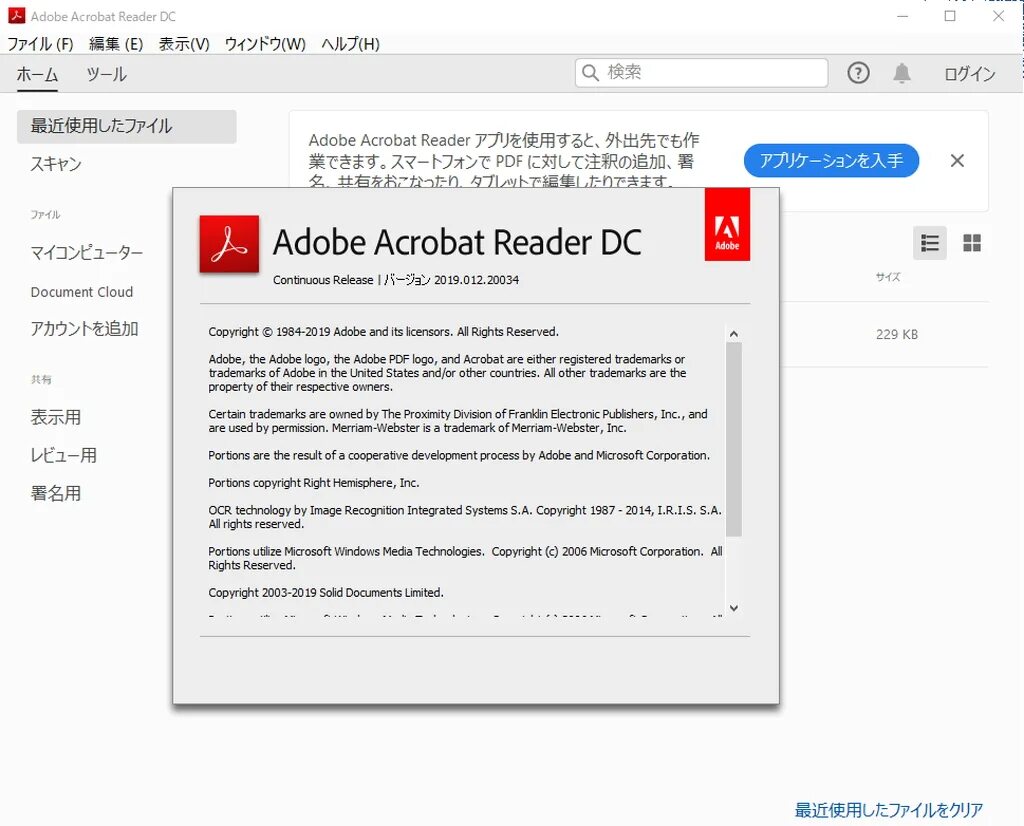Screen dimensions: 1024x826
Task: Open the ヘルプ(H) menu
Action: pos(350,44)
